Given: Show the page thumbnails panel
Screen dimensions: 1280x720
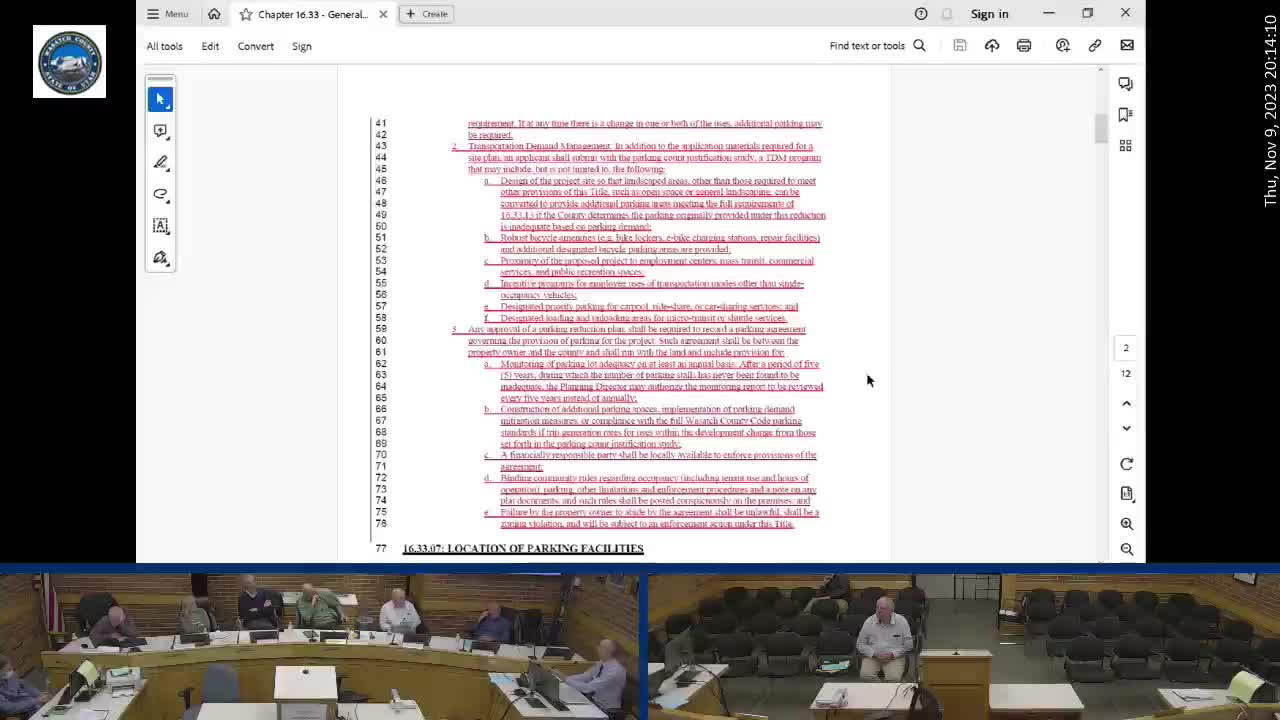Looking at the screenshot, I should (x=1125, y=146).
